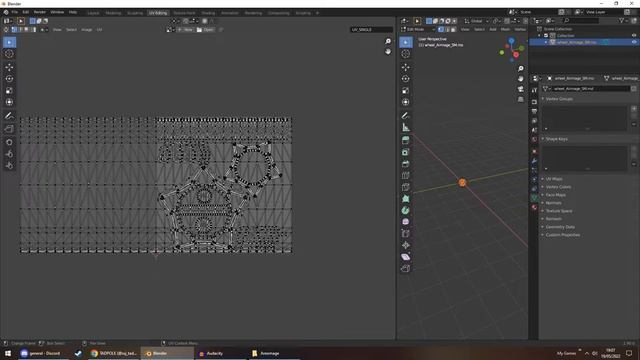
Task: Expand the Custom Properties panel
Action: pos(562,235)
